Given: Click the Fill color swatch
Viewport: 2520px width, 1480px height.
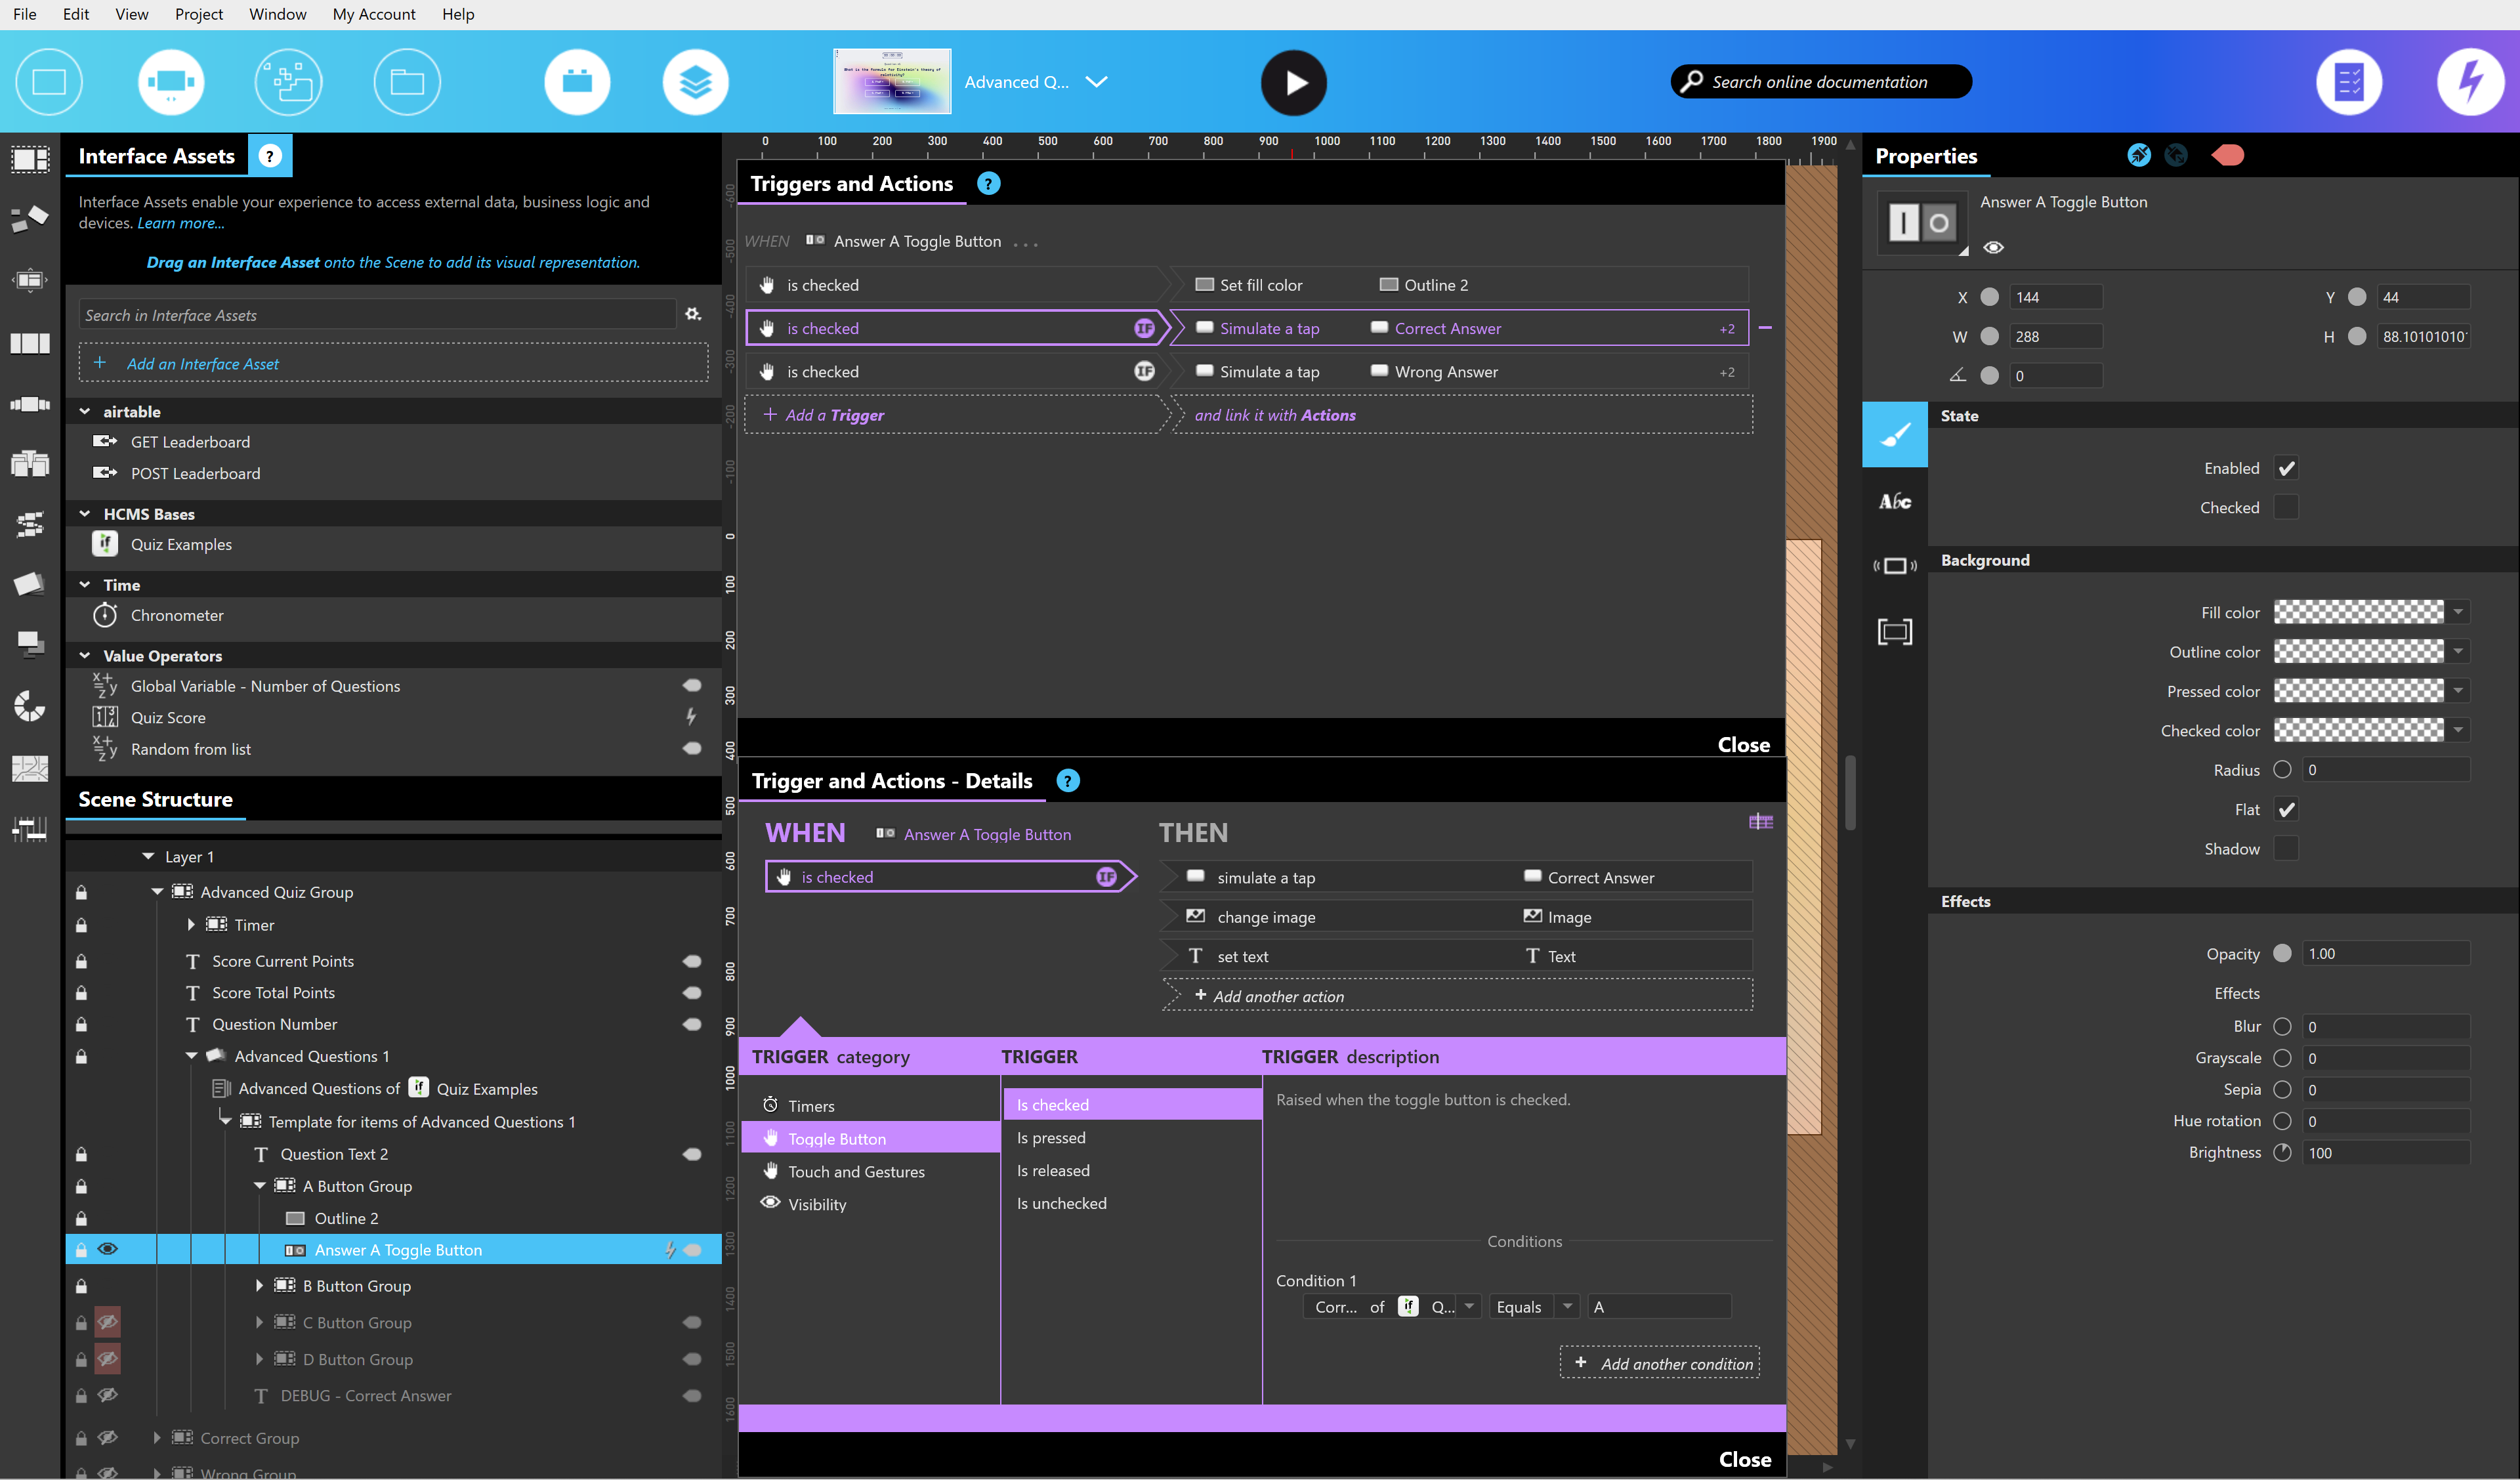Looking at the screenshot, I should pos(2358,612).
